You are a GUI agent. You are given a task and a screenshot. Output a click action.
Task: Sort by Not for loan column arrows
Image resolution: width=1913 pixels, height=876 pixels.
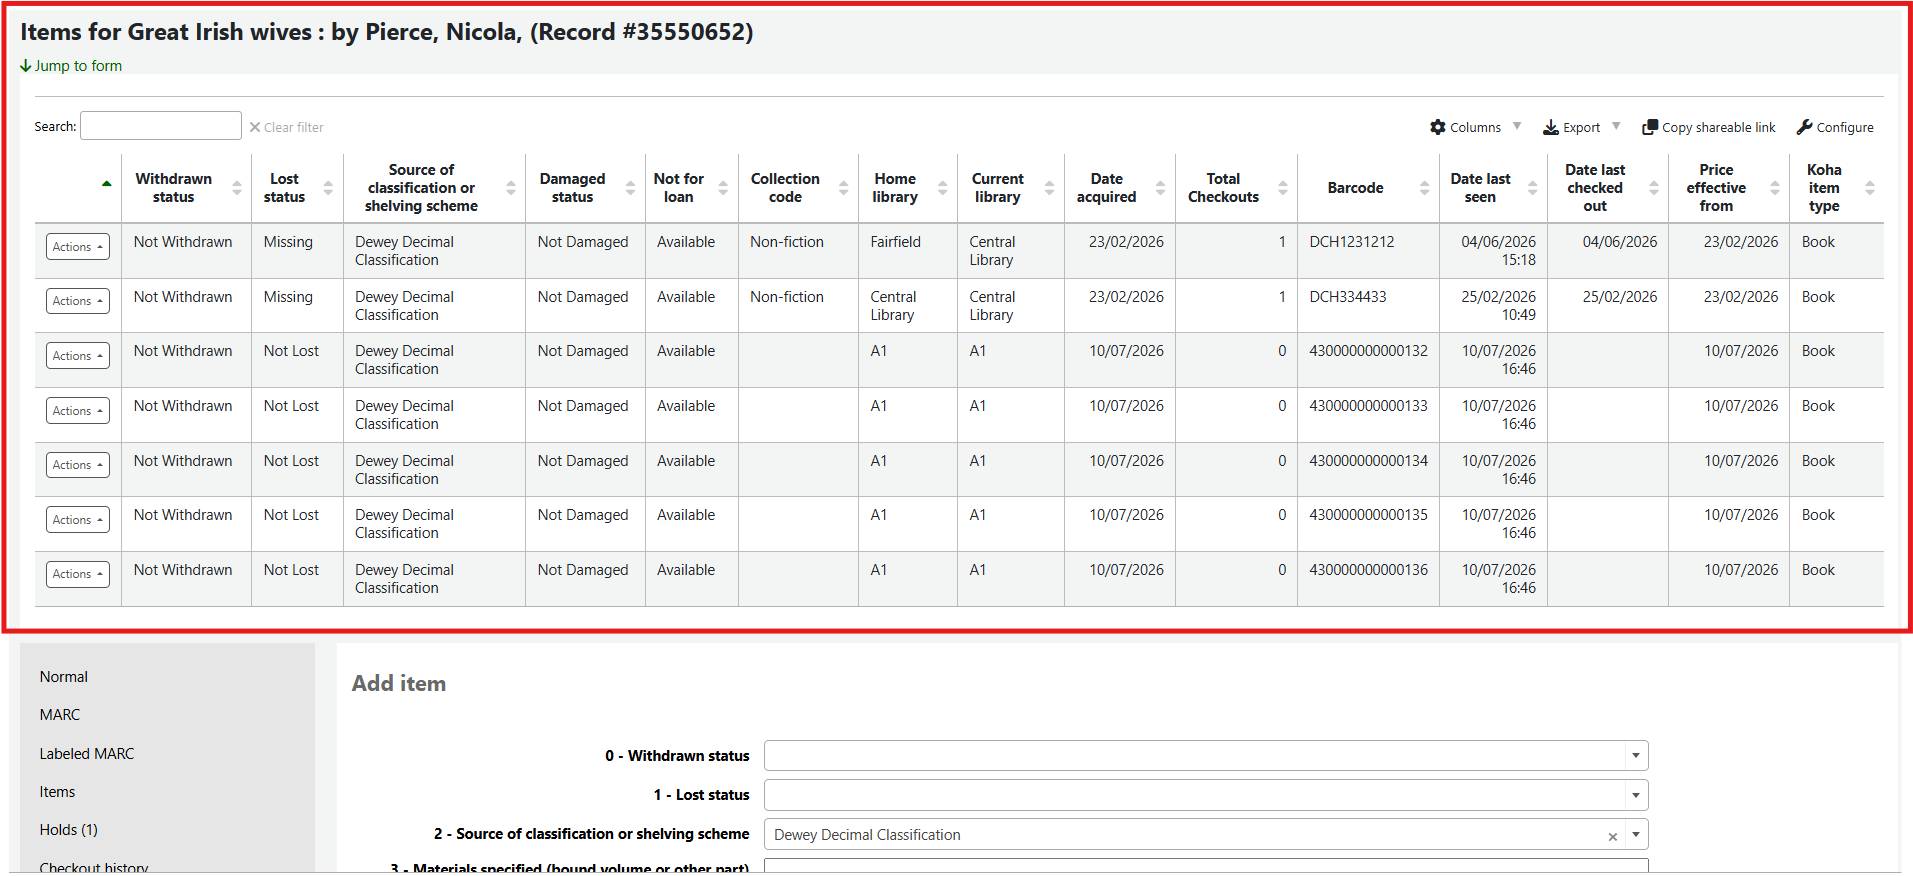point(723,188)
